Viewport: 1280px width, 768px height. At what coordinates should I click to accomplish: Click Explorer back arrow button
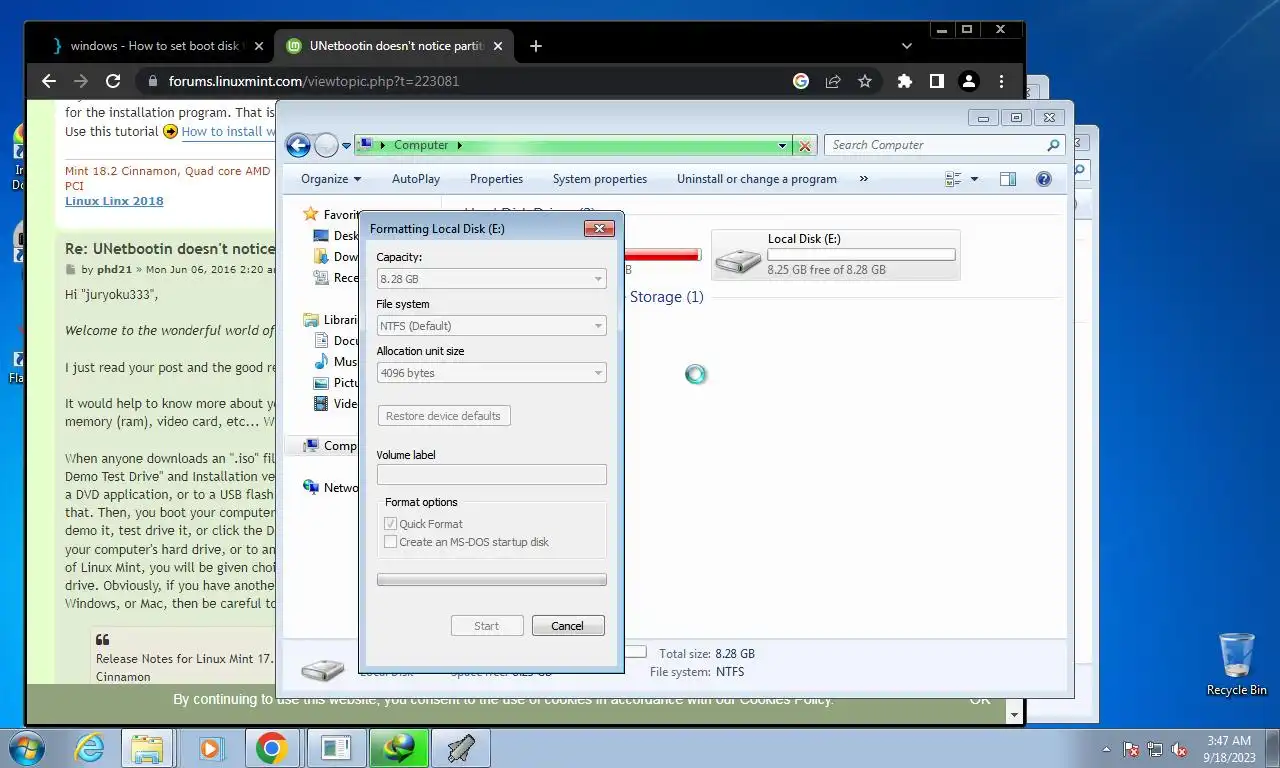click(x=298, y=145)
